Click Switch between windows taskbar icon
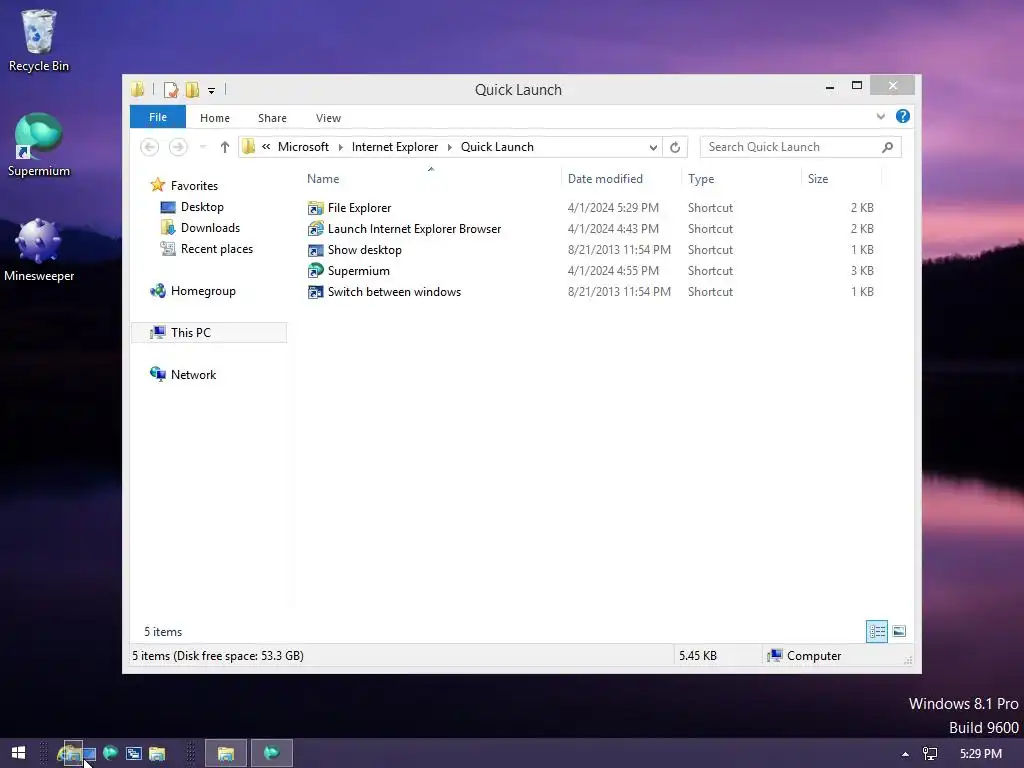The width and height of the screenshot is (1024, 768). pyautogui.click(x=134, y=754)
